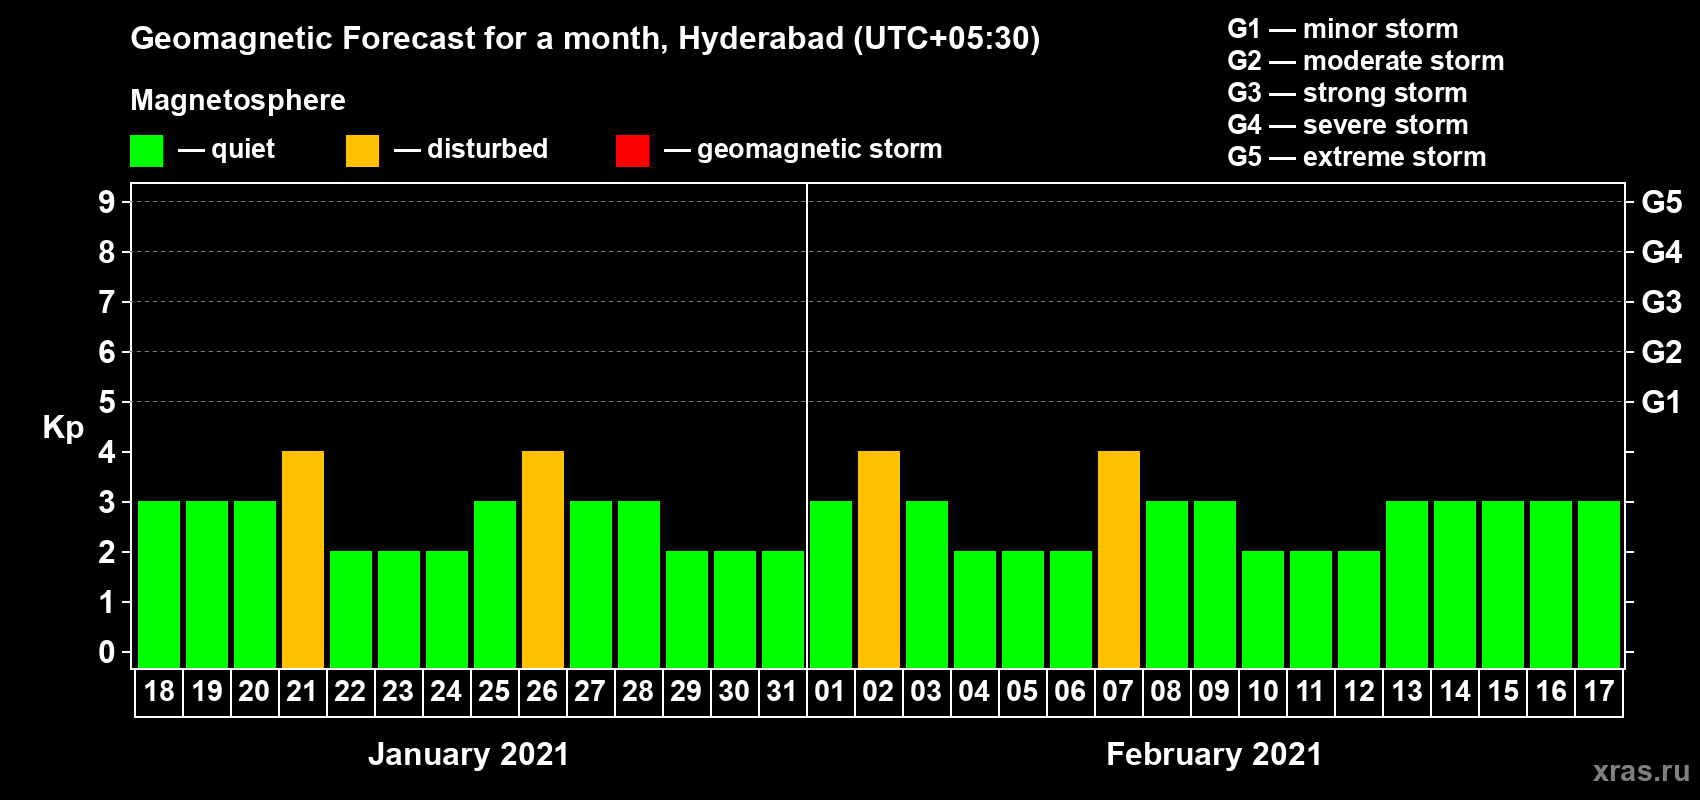Click Kp value 0 on left axis

pos(107,652)
